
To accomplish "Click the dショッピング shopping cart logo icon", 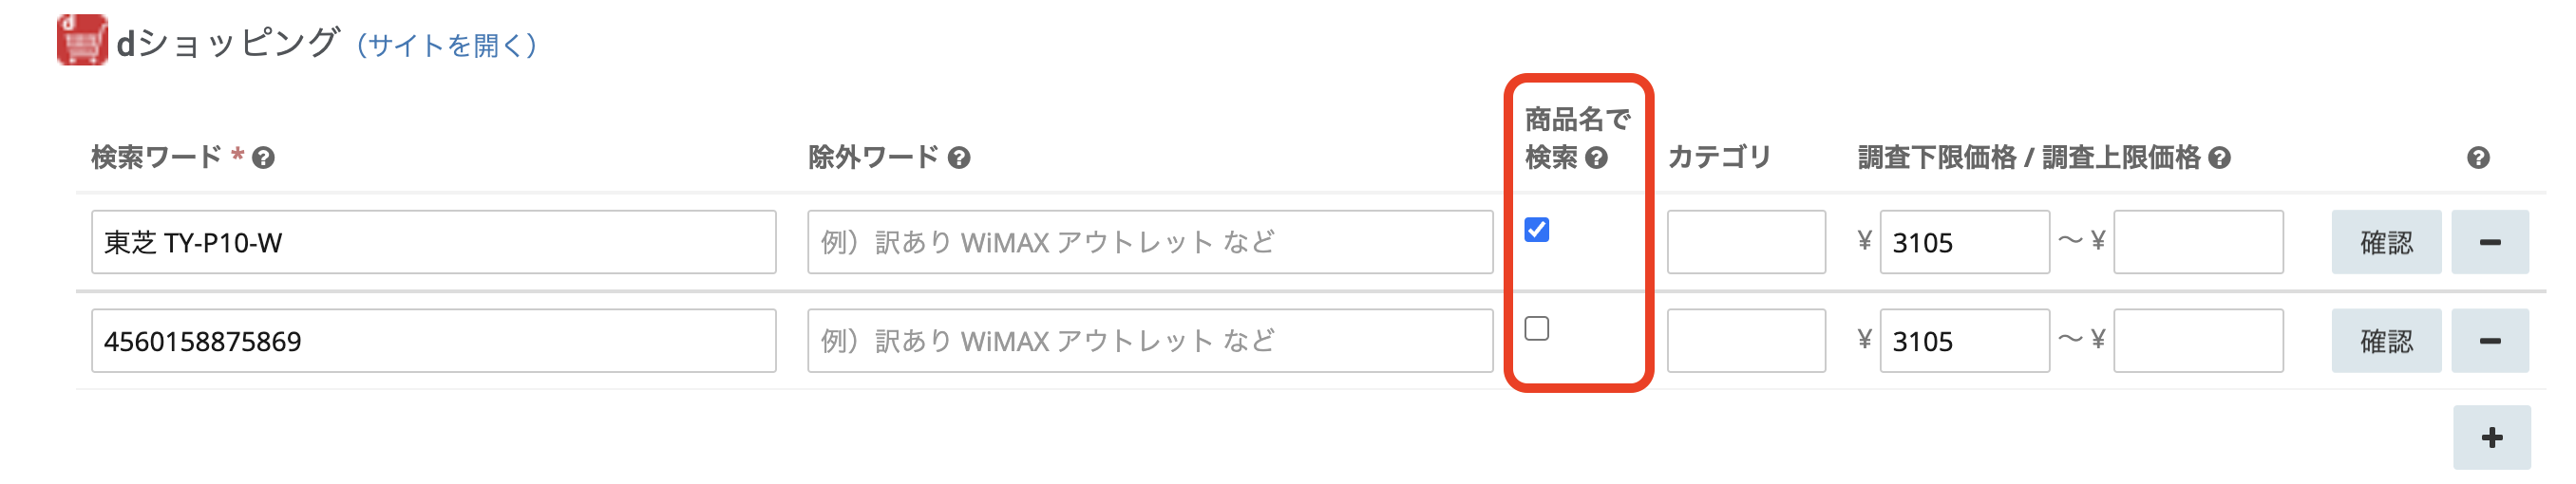I will [82, 41].
